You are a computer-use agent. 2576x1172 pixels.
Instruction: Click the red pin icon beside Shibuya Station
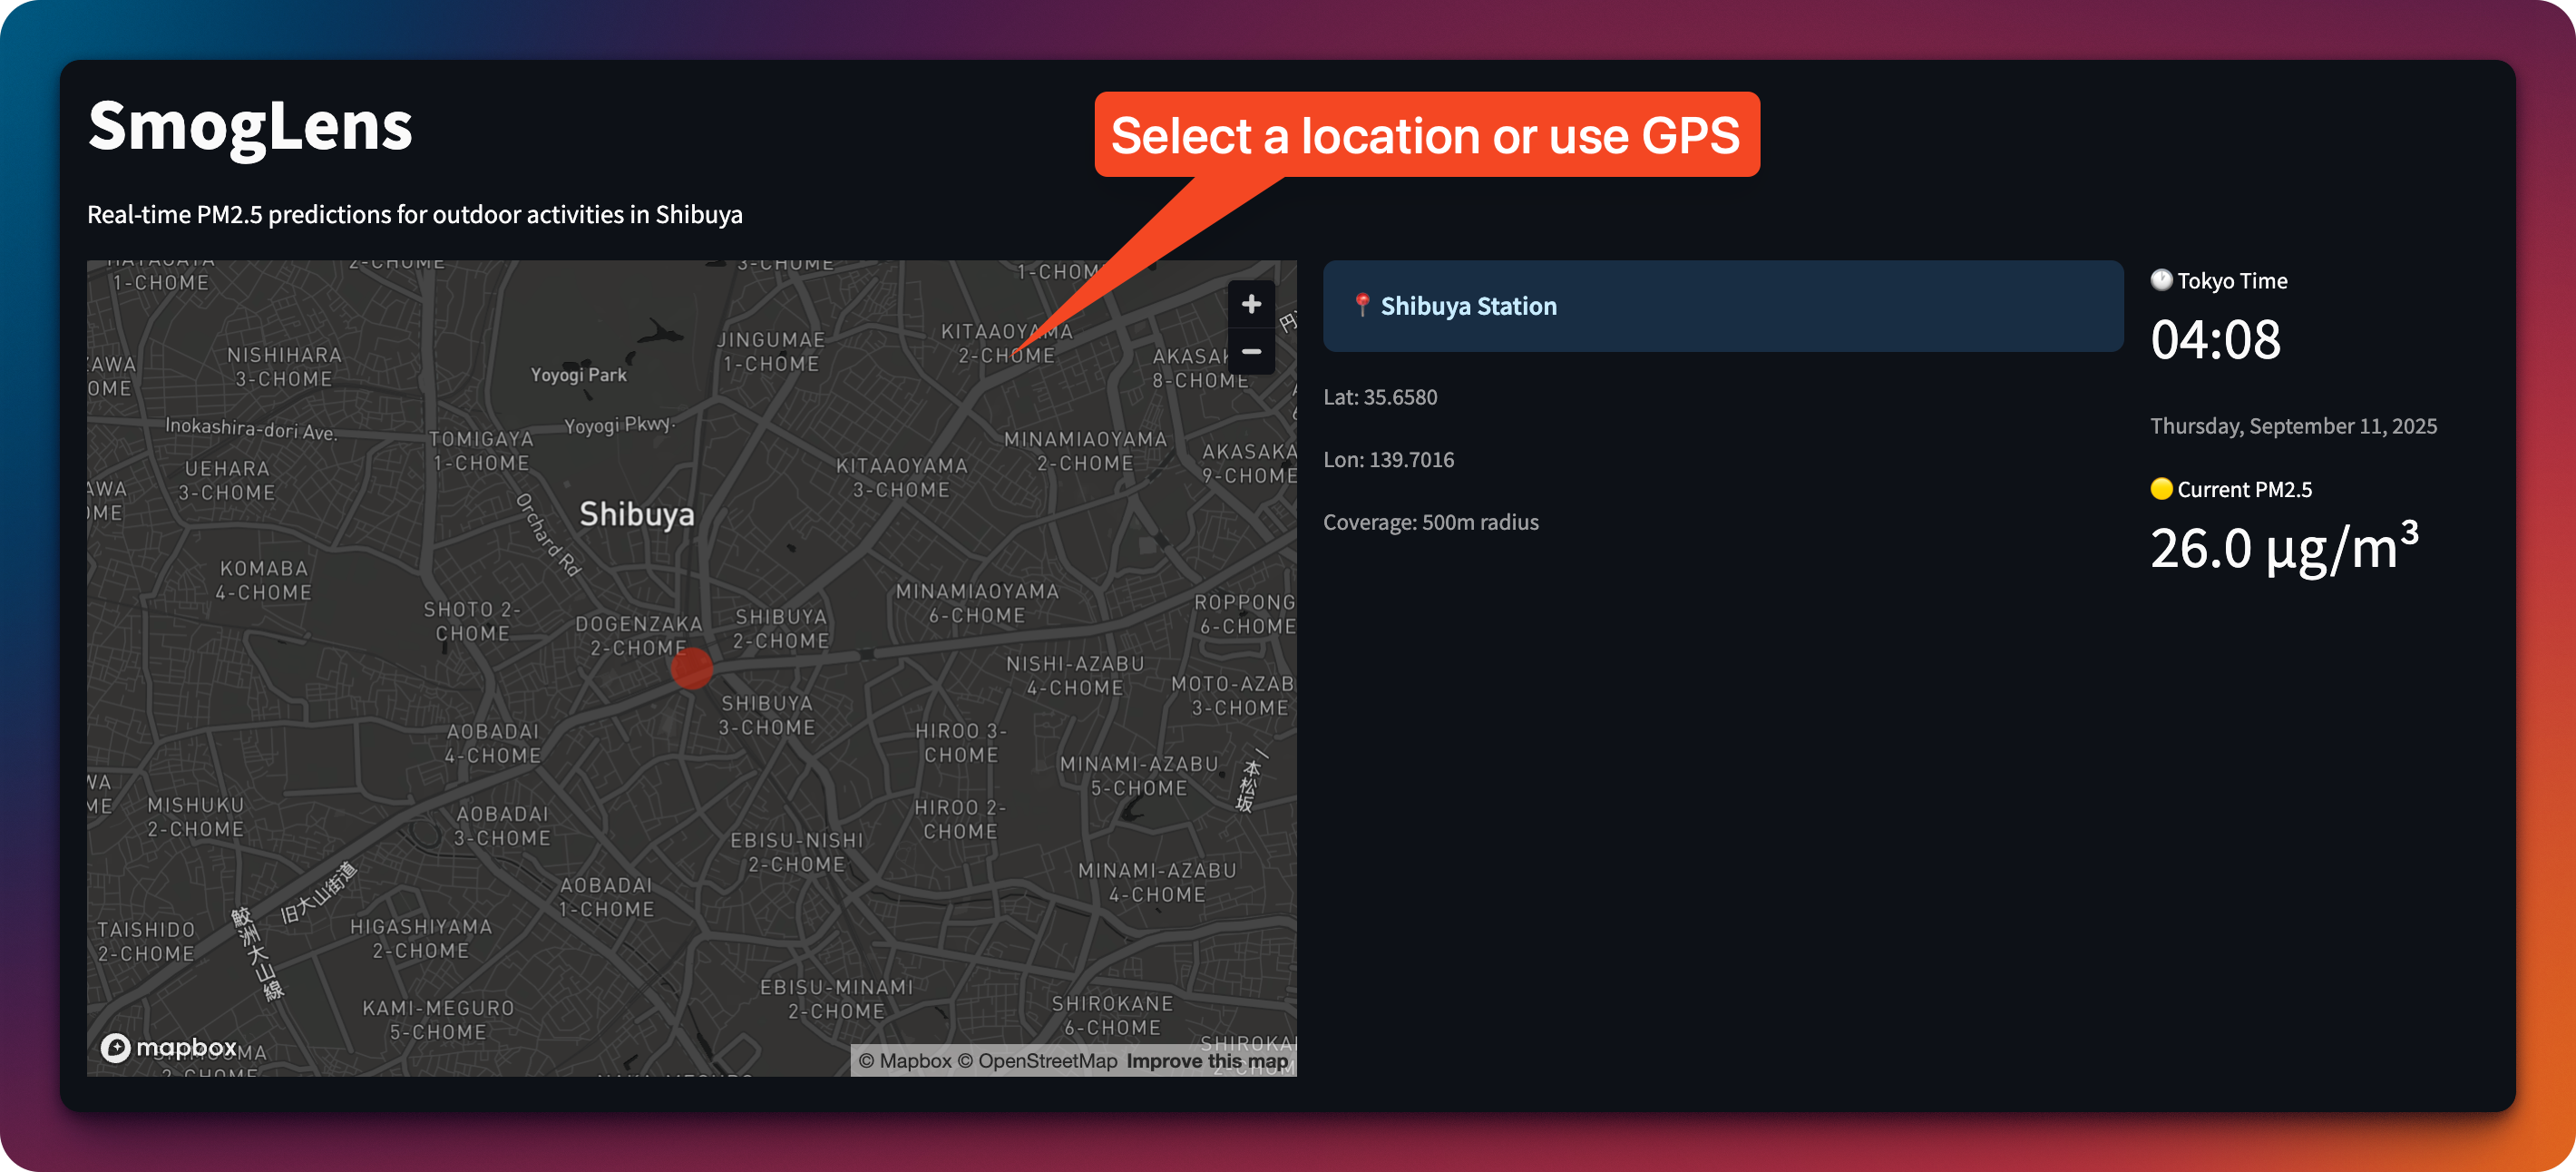1361,305
